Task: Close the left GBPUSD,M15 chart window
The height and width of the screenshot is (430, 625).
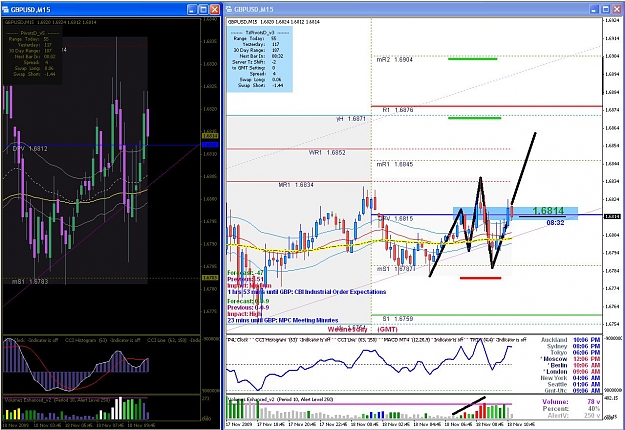Action: pyautogui.click(x=214, y=10)
